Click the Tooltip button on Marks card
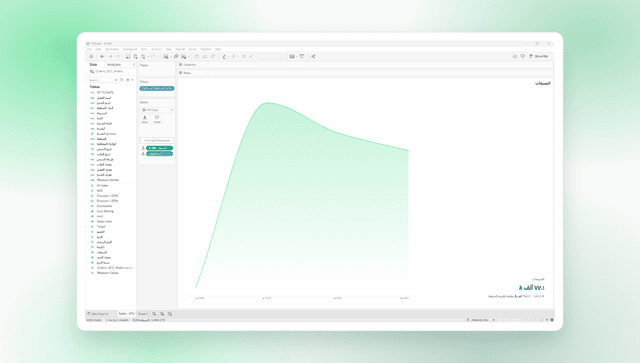The image size is (640, 363). coord(157,119)
